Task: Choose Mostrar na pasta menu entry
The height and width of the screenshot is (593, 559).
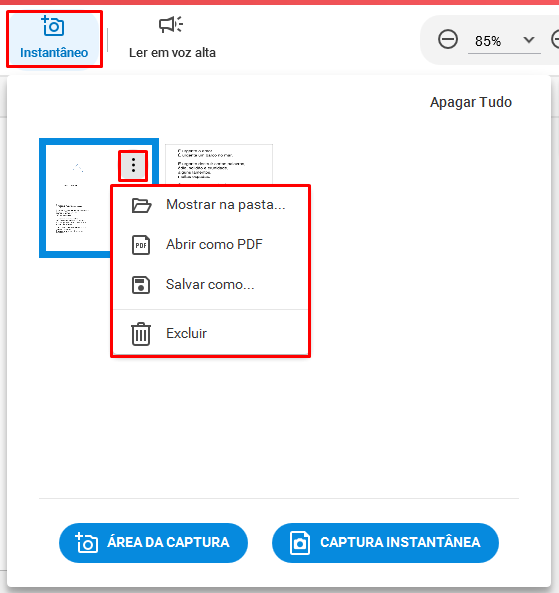Action: (x=210, y=205)
